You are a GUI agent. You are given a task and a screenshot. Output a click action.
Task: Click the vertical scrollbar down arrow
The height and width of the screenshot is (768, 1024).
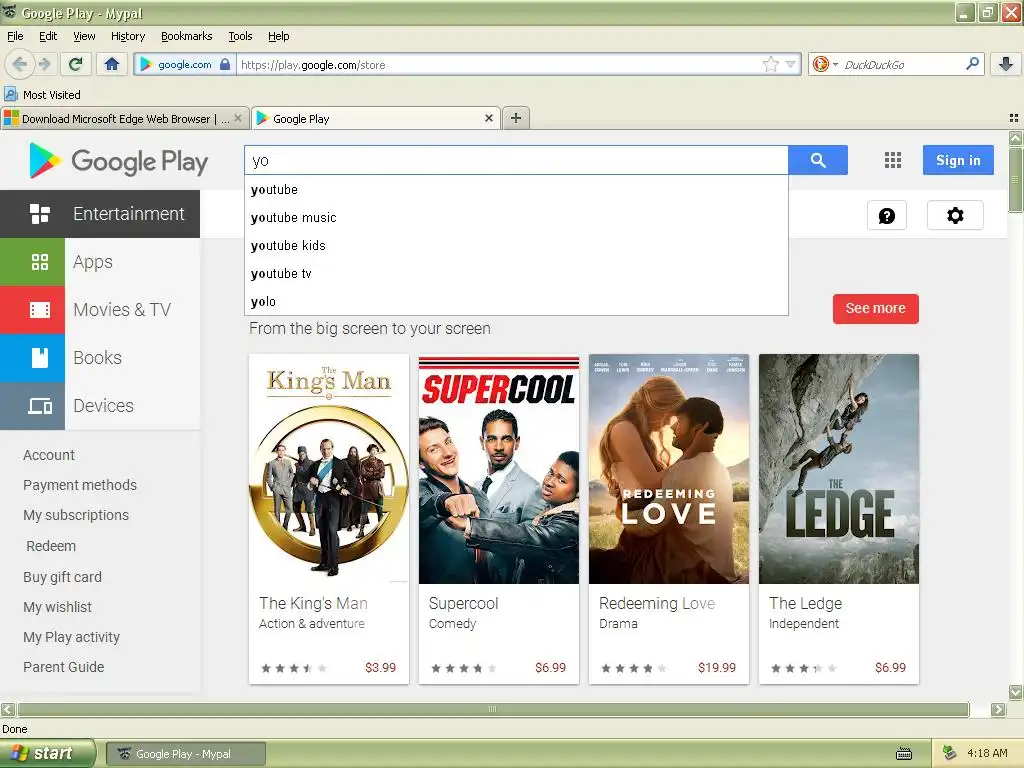1015,692
